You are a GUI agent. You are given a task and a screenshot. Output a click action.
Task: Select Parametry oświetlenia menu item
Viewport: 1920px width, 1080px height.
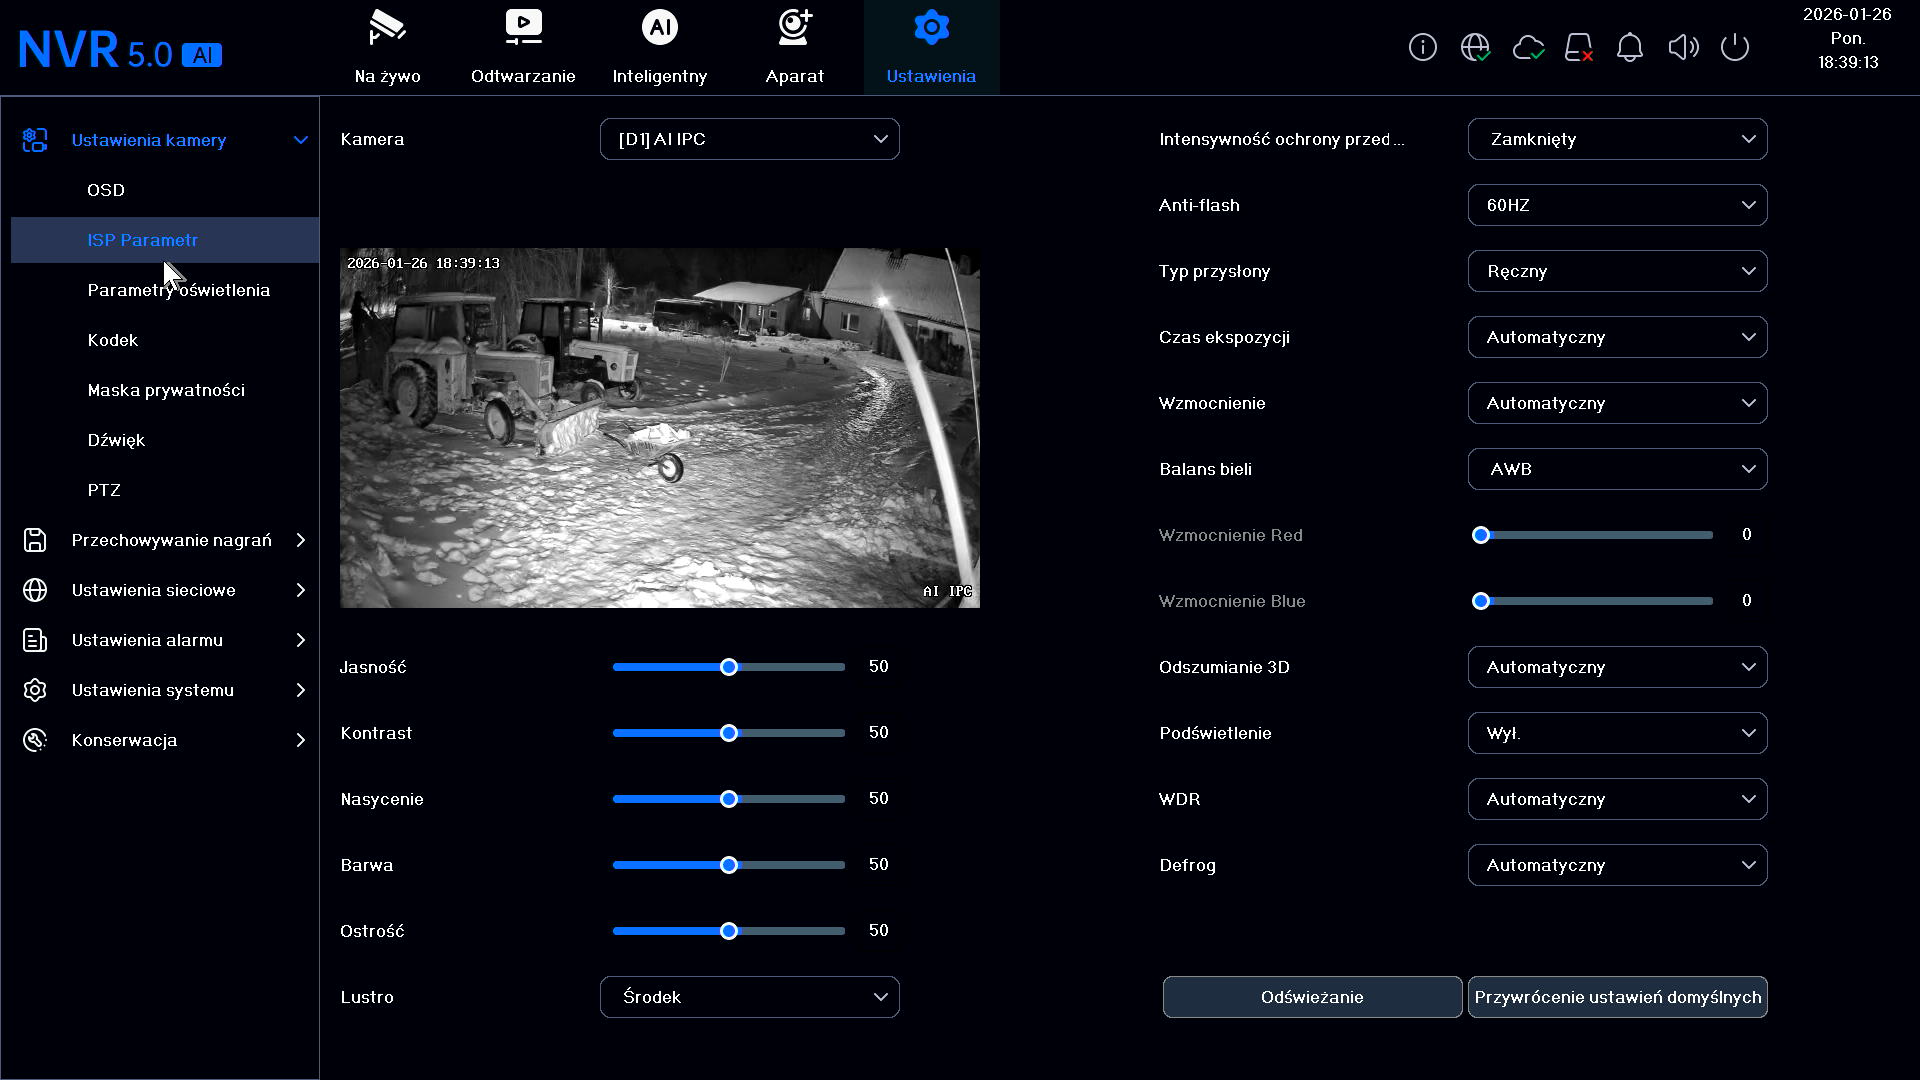[x=179, y=290]
